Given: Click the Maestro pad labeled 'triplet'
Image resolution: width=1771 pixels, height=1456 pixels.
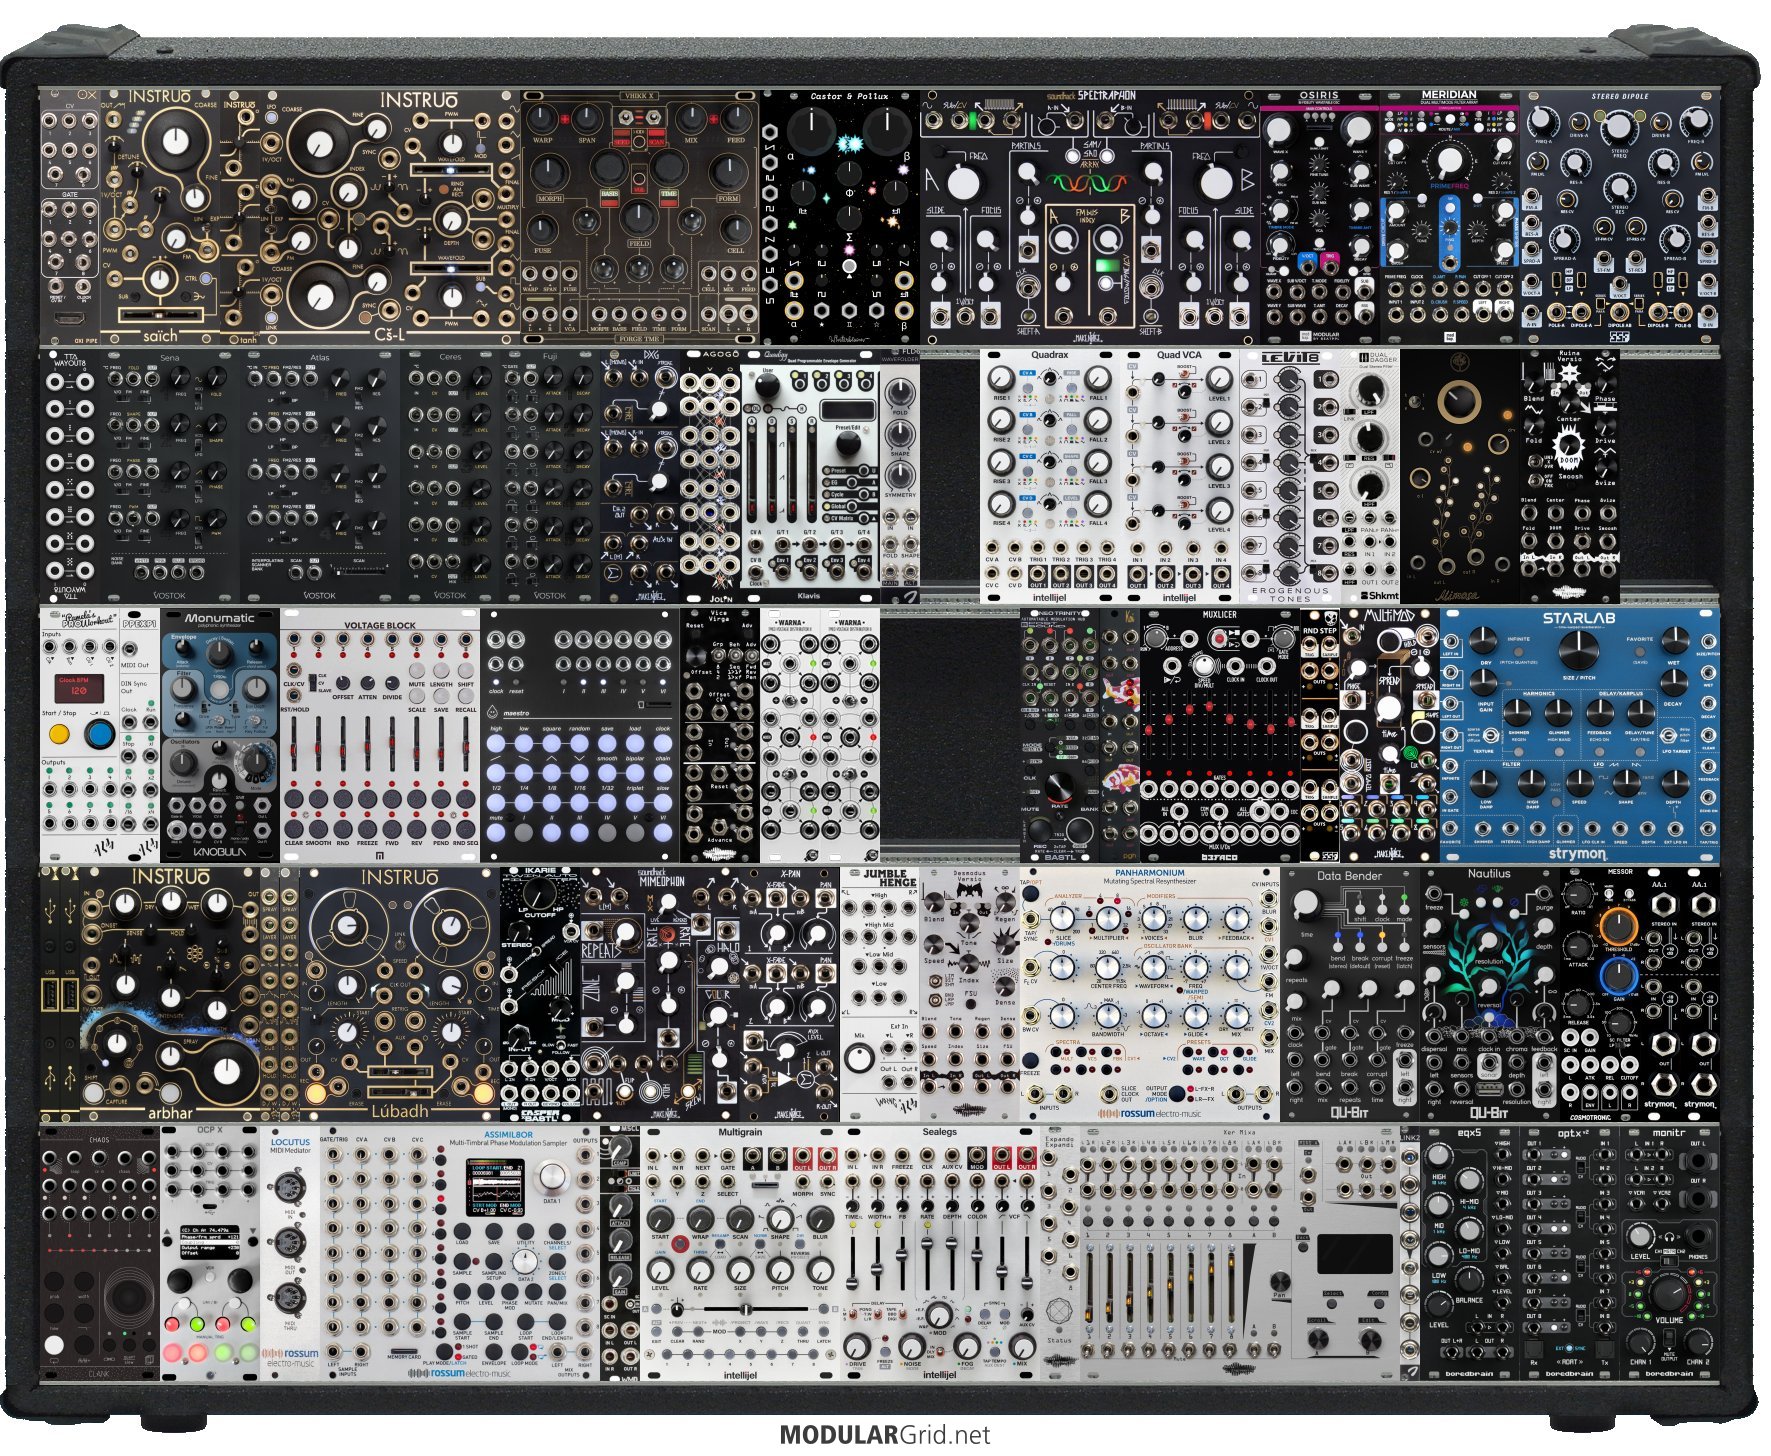Looking at the screenshot, I should pos(635,802).
